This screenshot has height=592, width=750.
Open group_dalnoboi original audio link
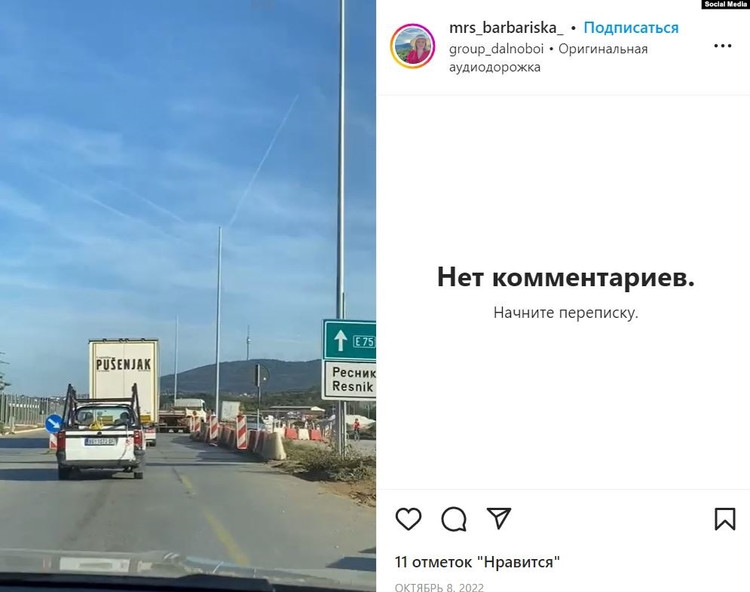click(496, 49)
